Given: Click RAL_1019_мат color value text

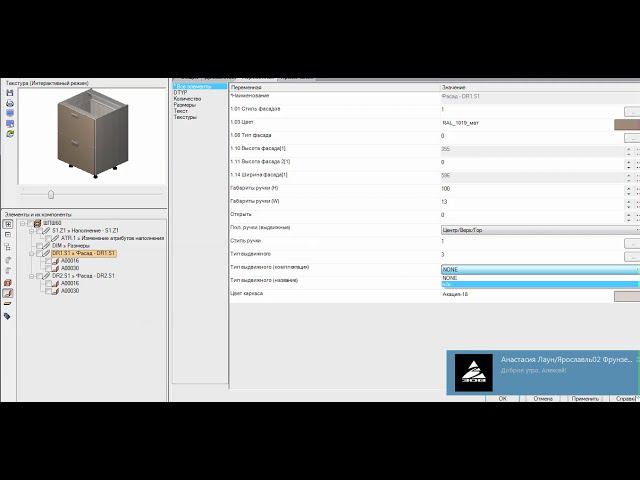Looking at the screenshot, I should click(x=461, y=123).
